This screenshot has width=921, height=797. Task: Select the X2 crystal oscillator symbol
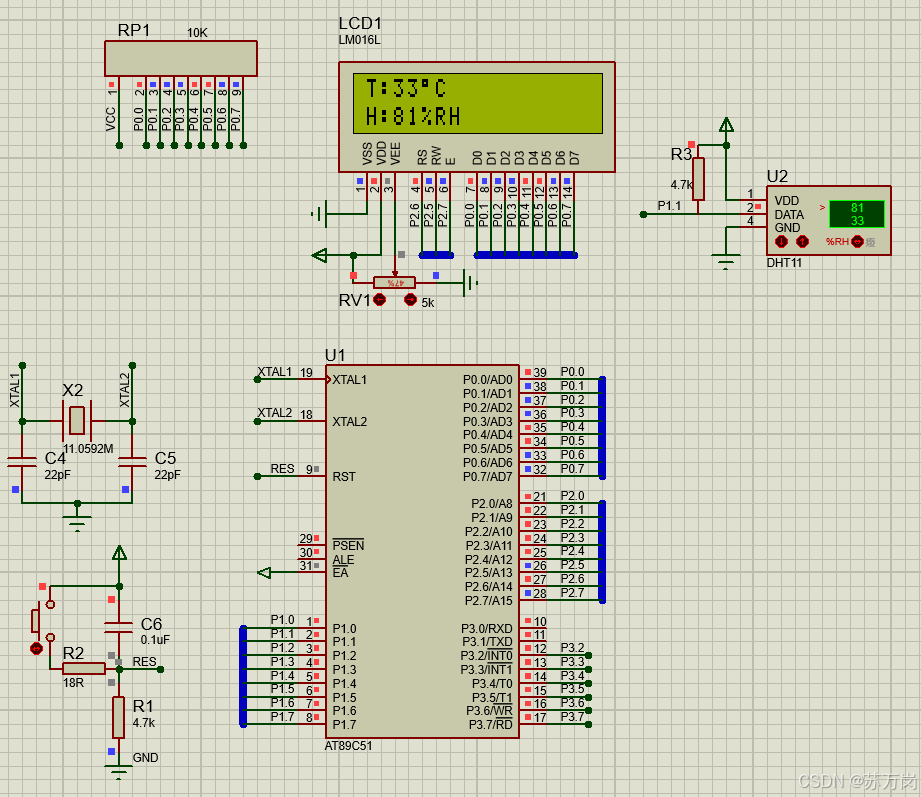[x=77, y=421]
